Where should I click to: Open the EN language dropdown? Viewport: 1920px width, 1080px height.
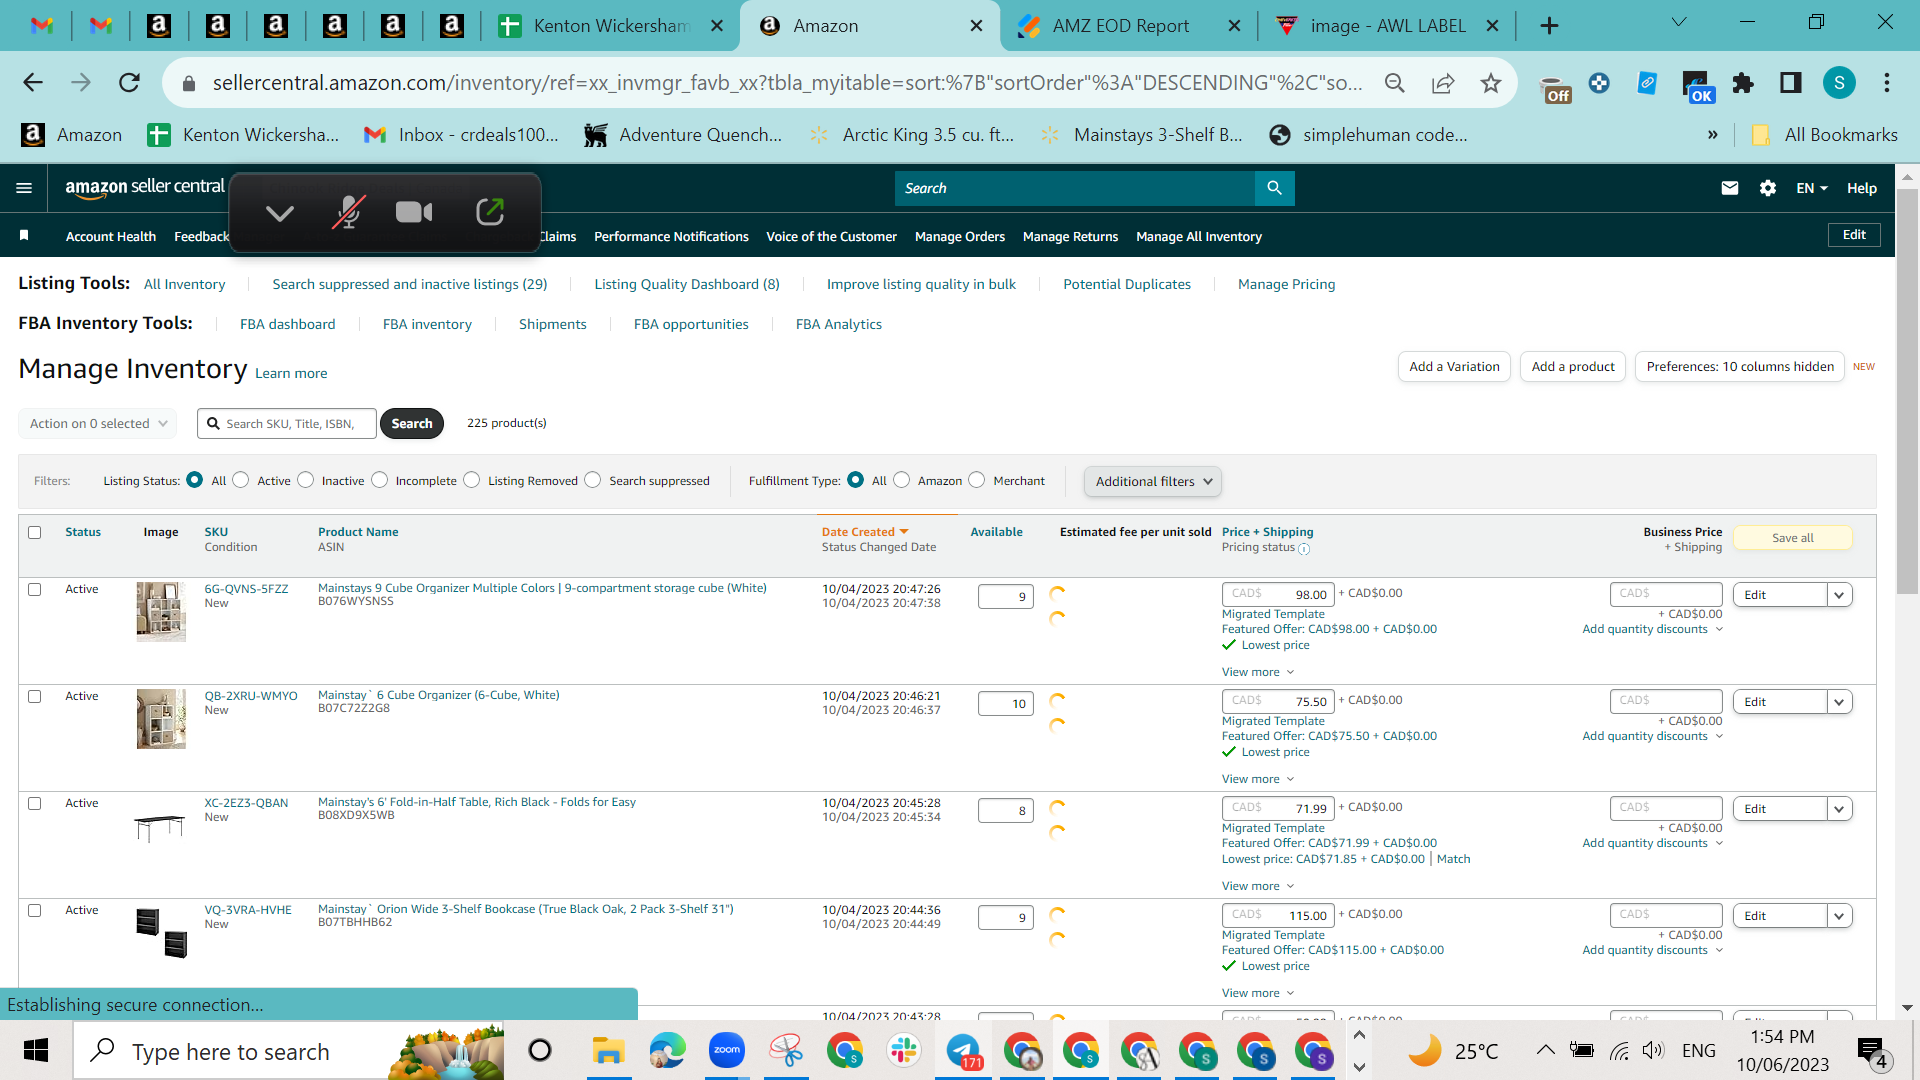1812,188
